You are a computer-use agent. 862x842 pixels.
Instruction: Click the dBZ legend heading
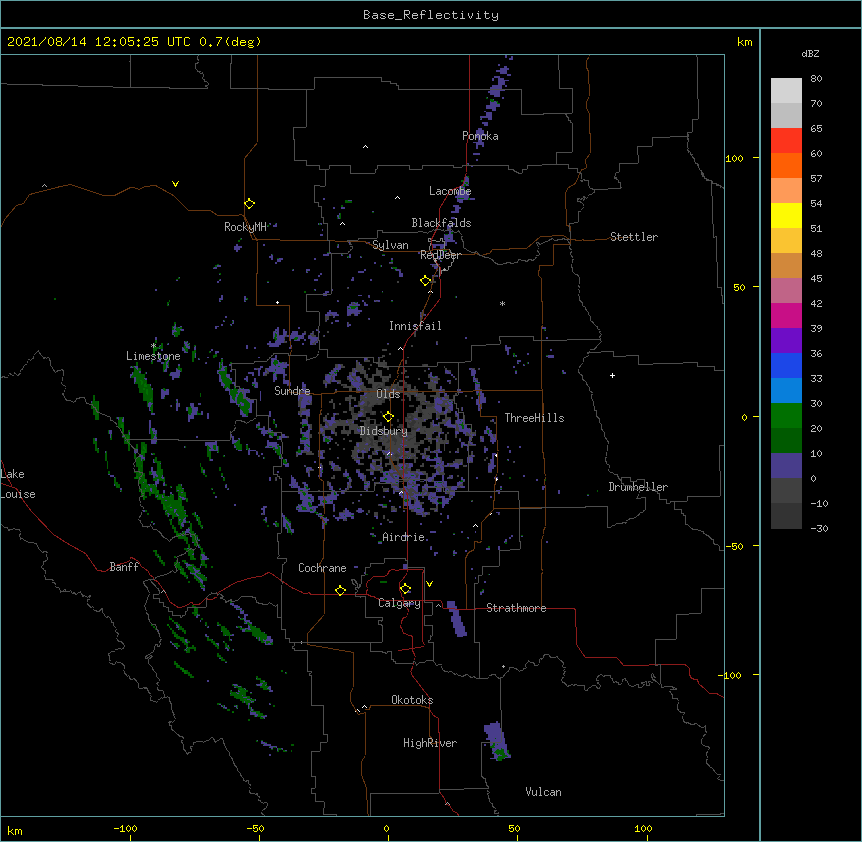tap(810, 53)
